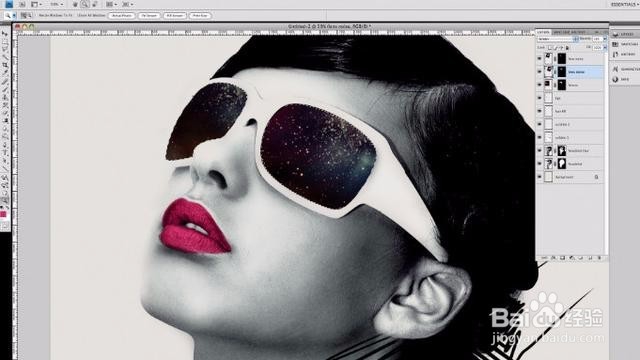Click the Lock all icon in Layers panel
The height and width of the screenshot is (360, 640).
(x=567, y=47)
